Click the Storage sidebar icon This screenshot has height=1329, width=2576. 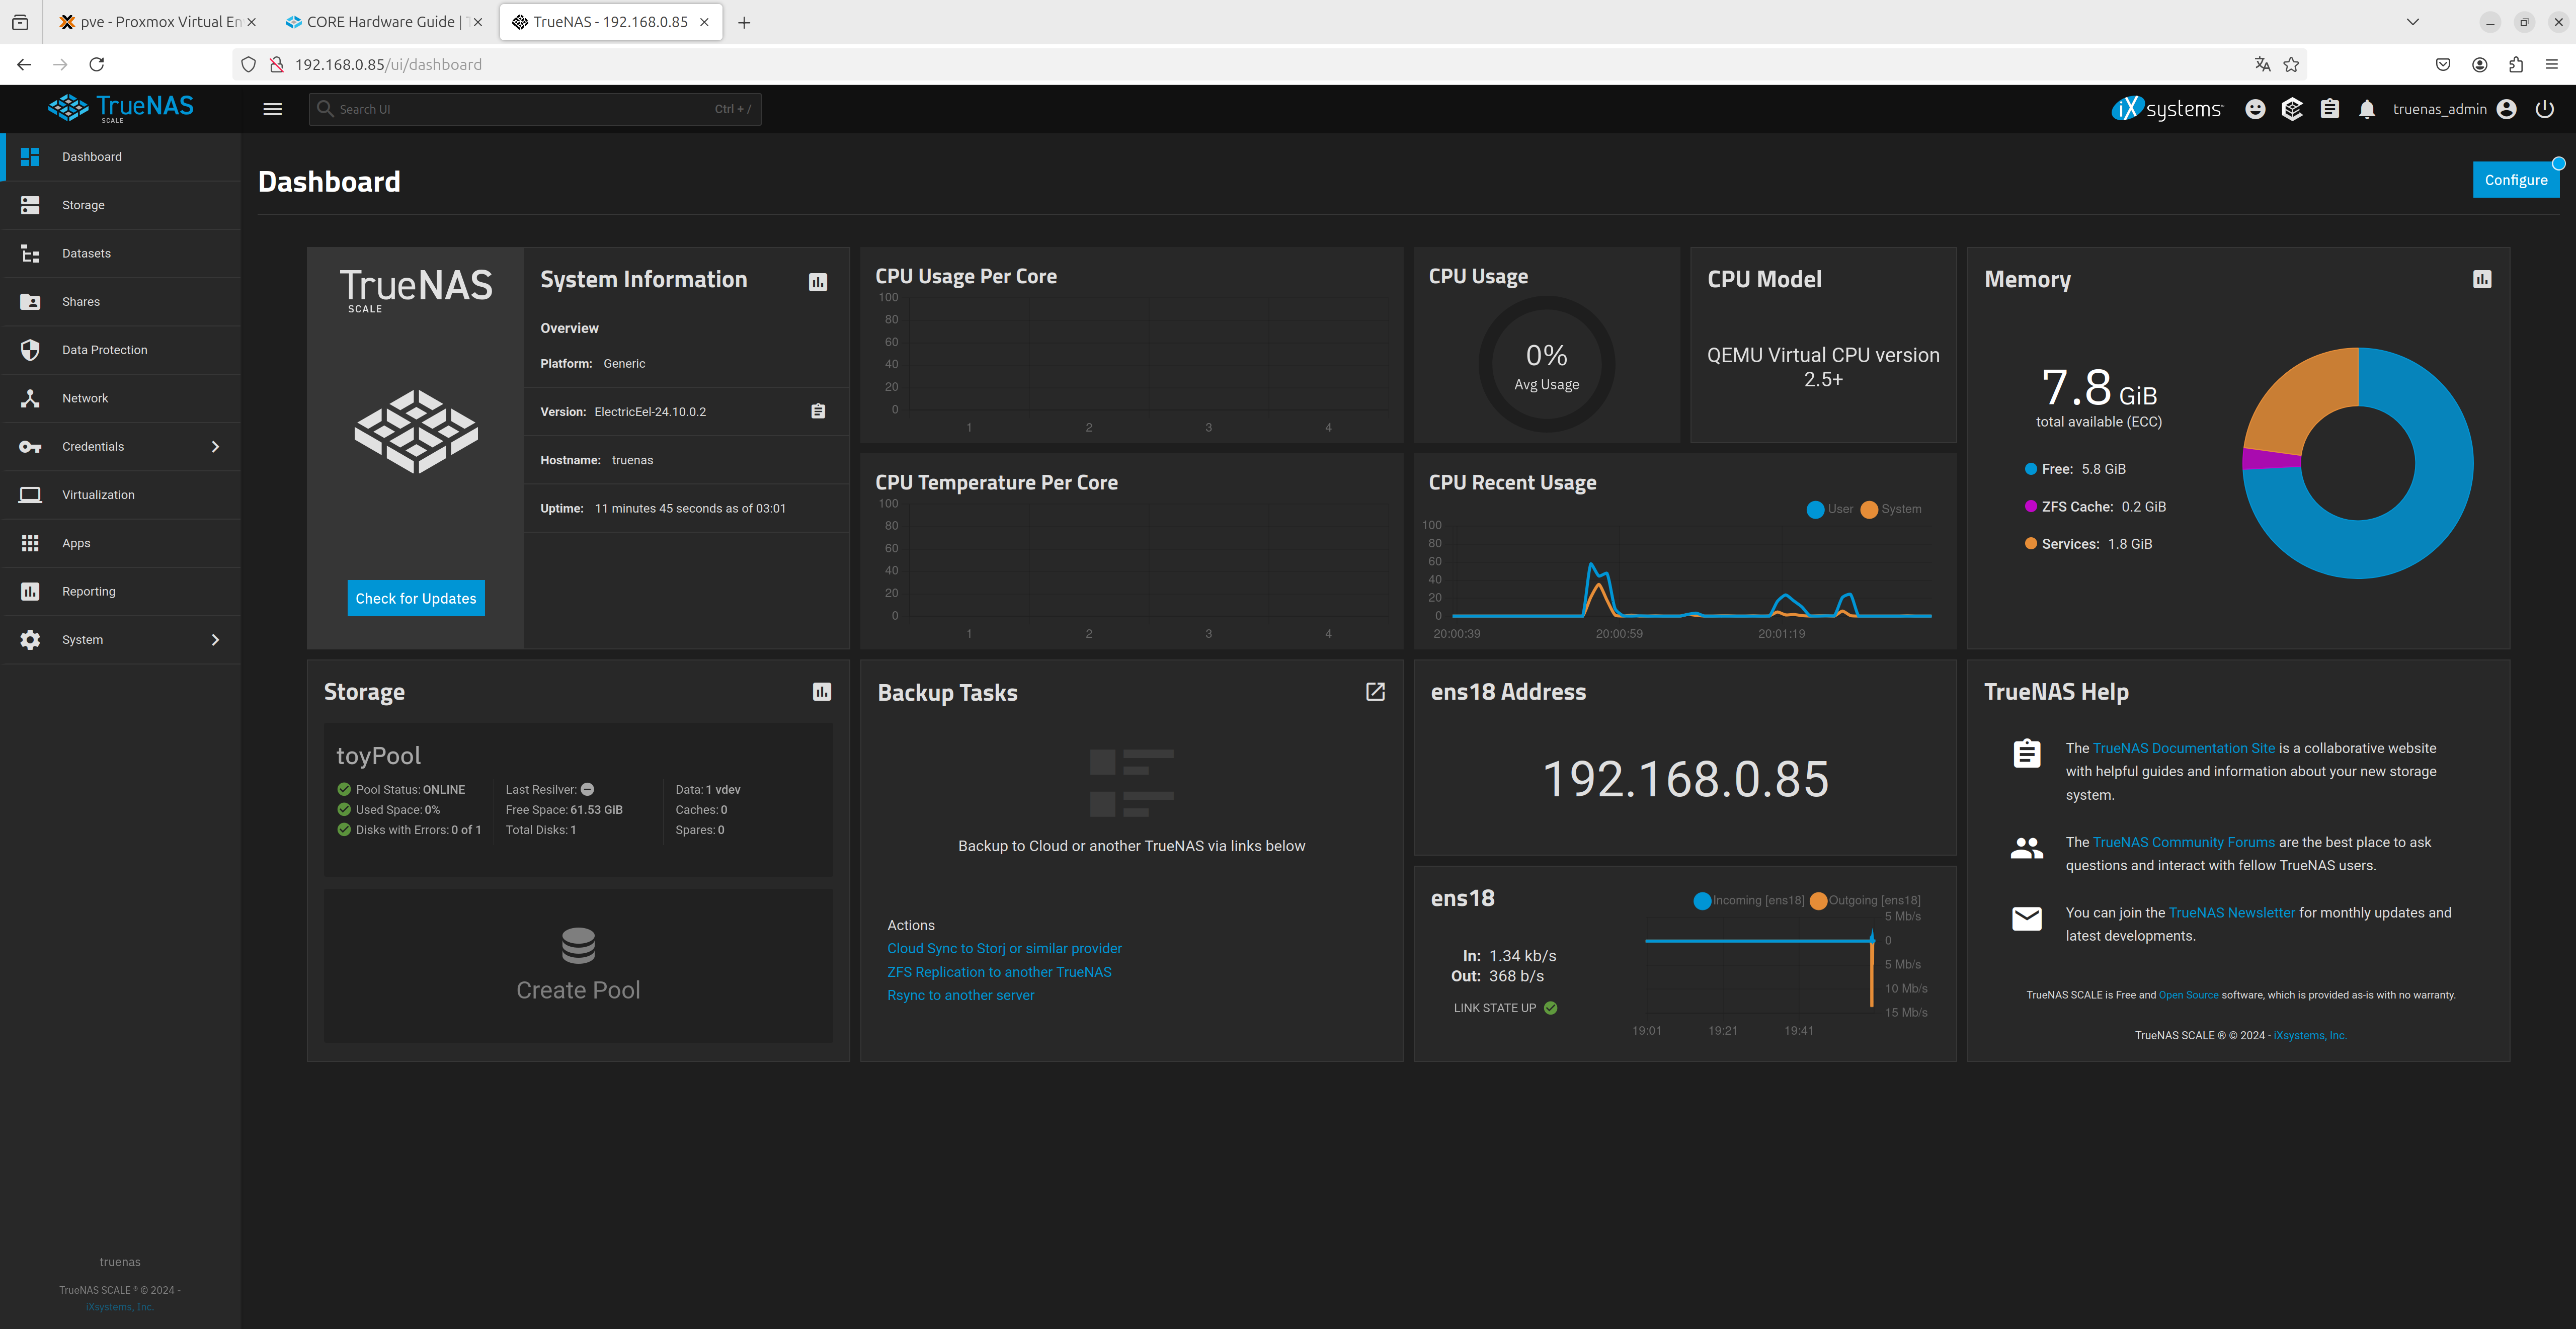[30, 205]
